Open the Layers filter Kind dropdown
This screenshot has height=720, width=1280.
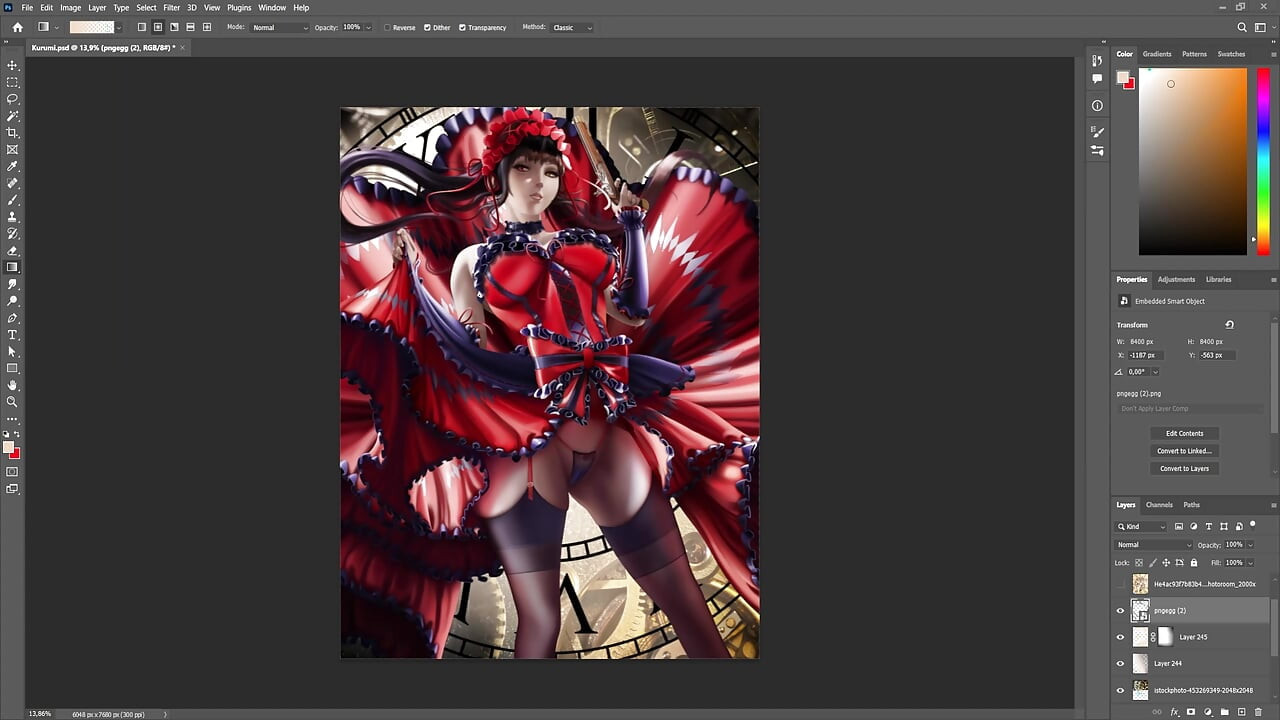(x=1142, y=526)
